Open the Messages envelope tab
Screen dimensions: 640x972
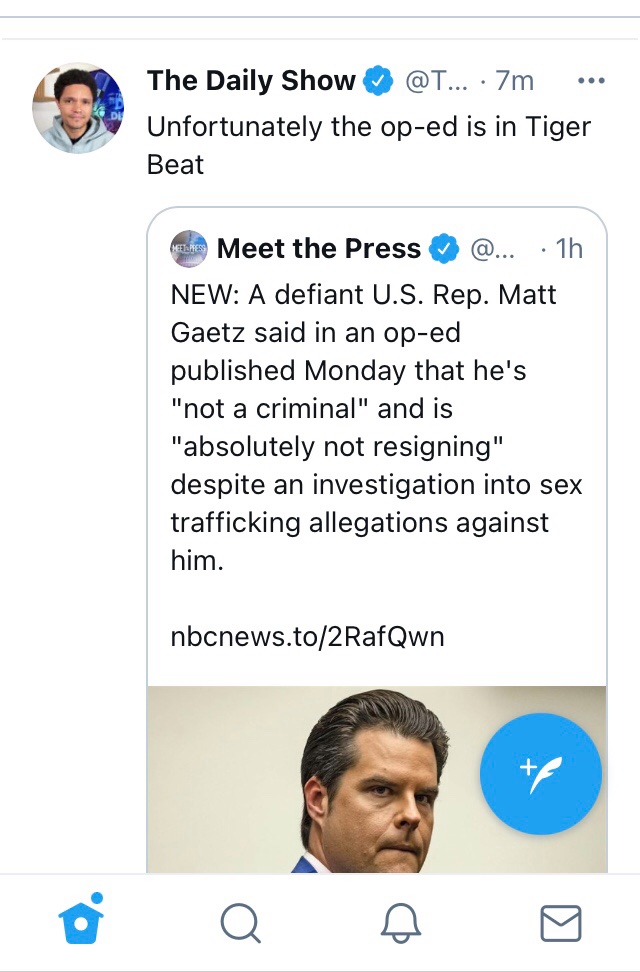click(560, 922)
